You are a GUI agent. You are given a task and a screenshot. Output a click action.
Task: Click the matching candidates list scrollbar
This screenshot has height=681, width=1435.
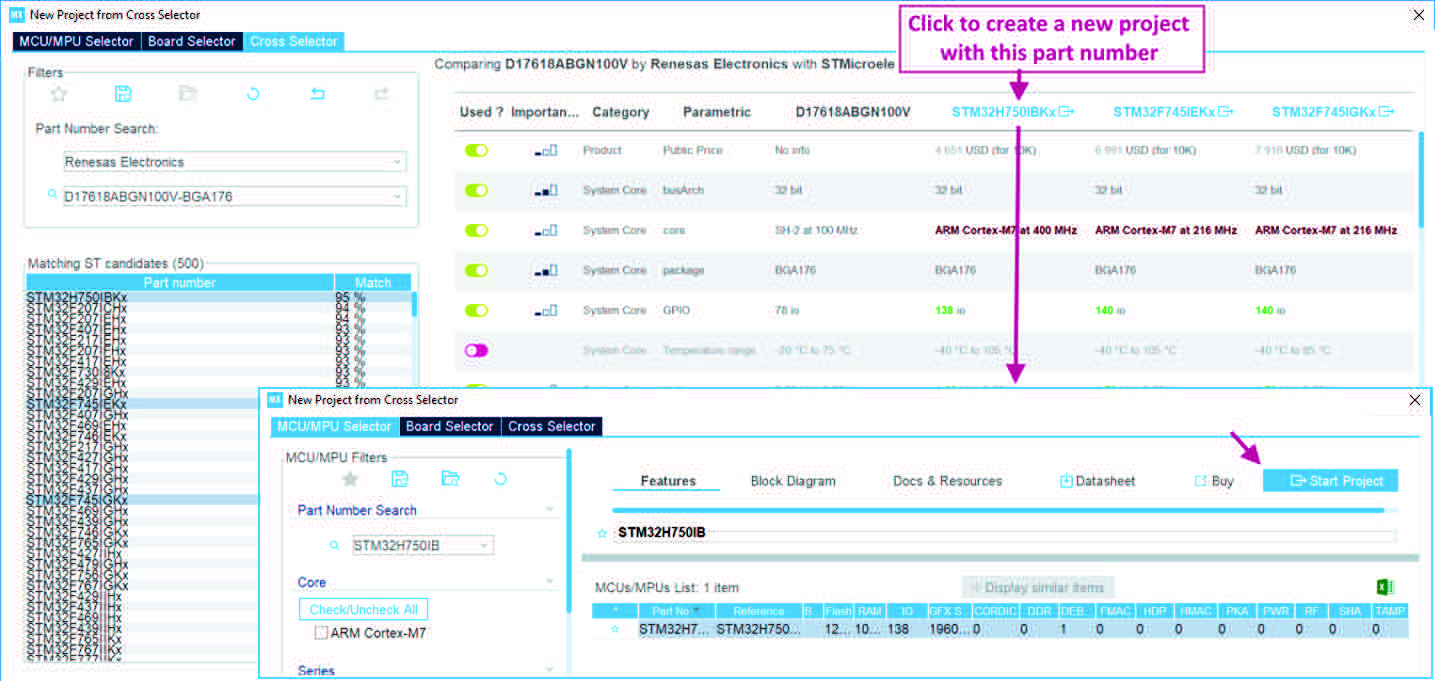(x=414, y=303)
